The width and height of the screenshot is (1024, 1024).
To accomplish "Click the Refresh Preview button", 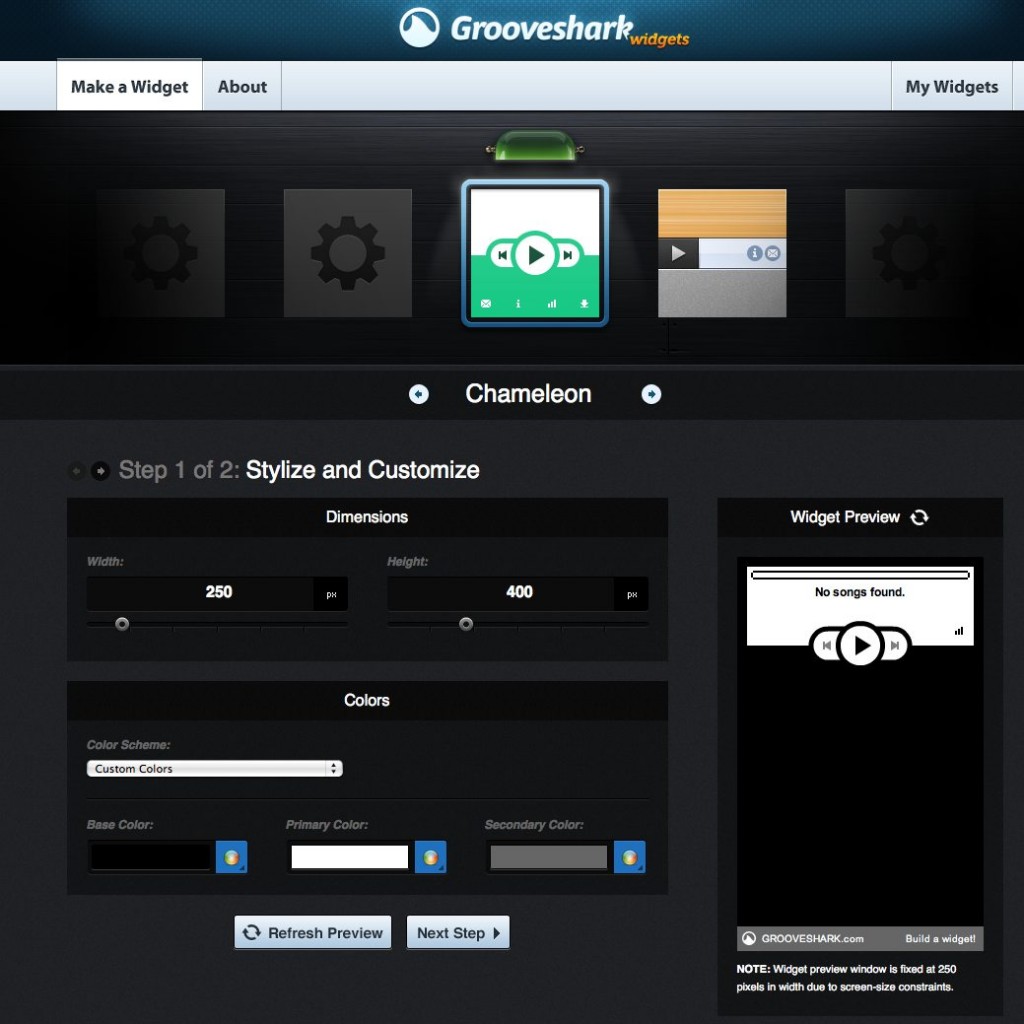I will 313,933.
